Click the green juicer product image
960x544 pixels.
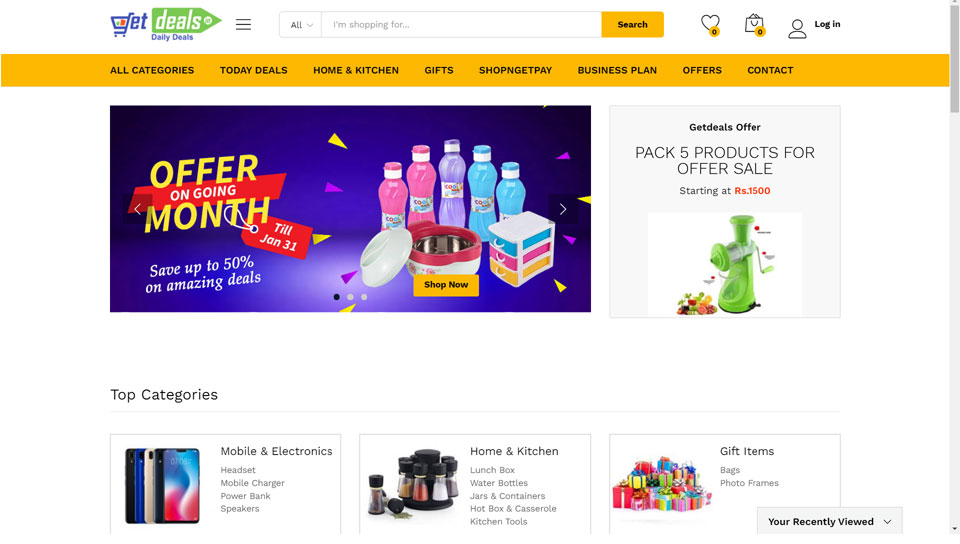pos(725,264)
